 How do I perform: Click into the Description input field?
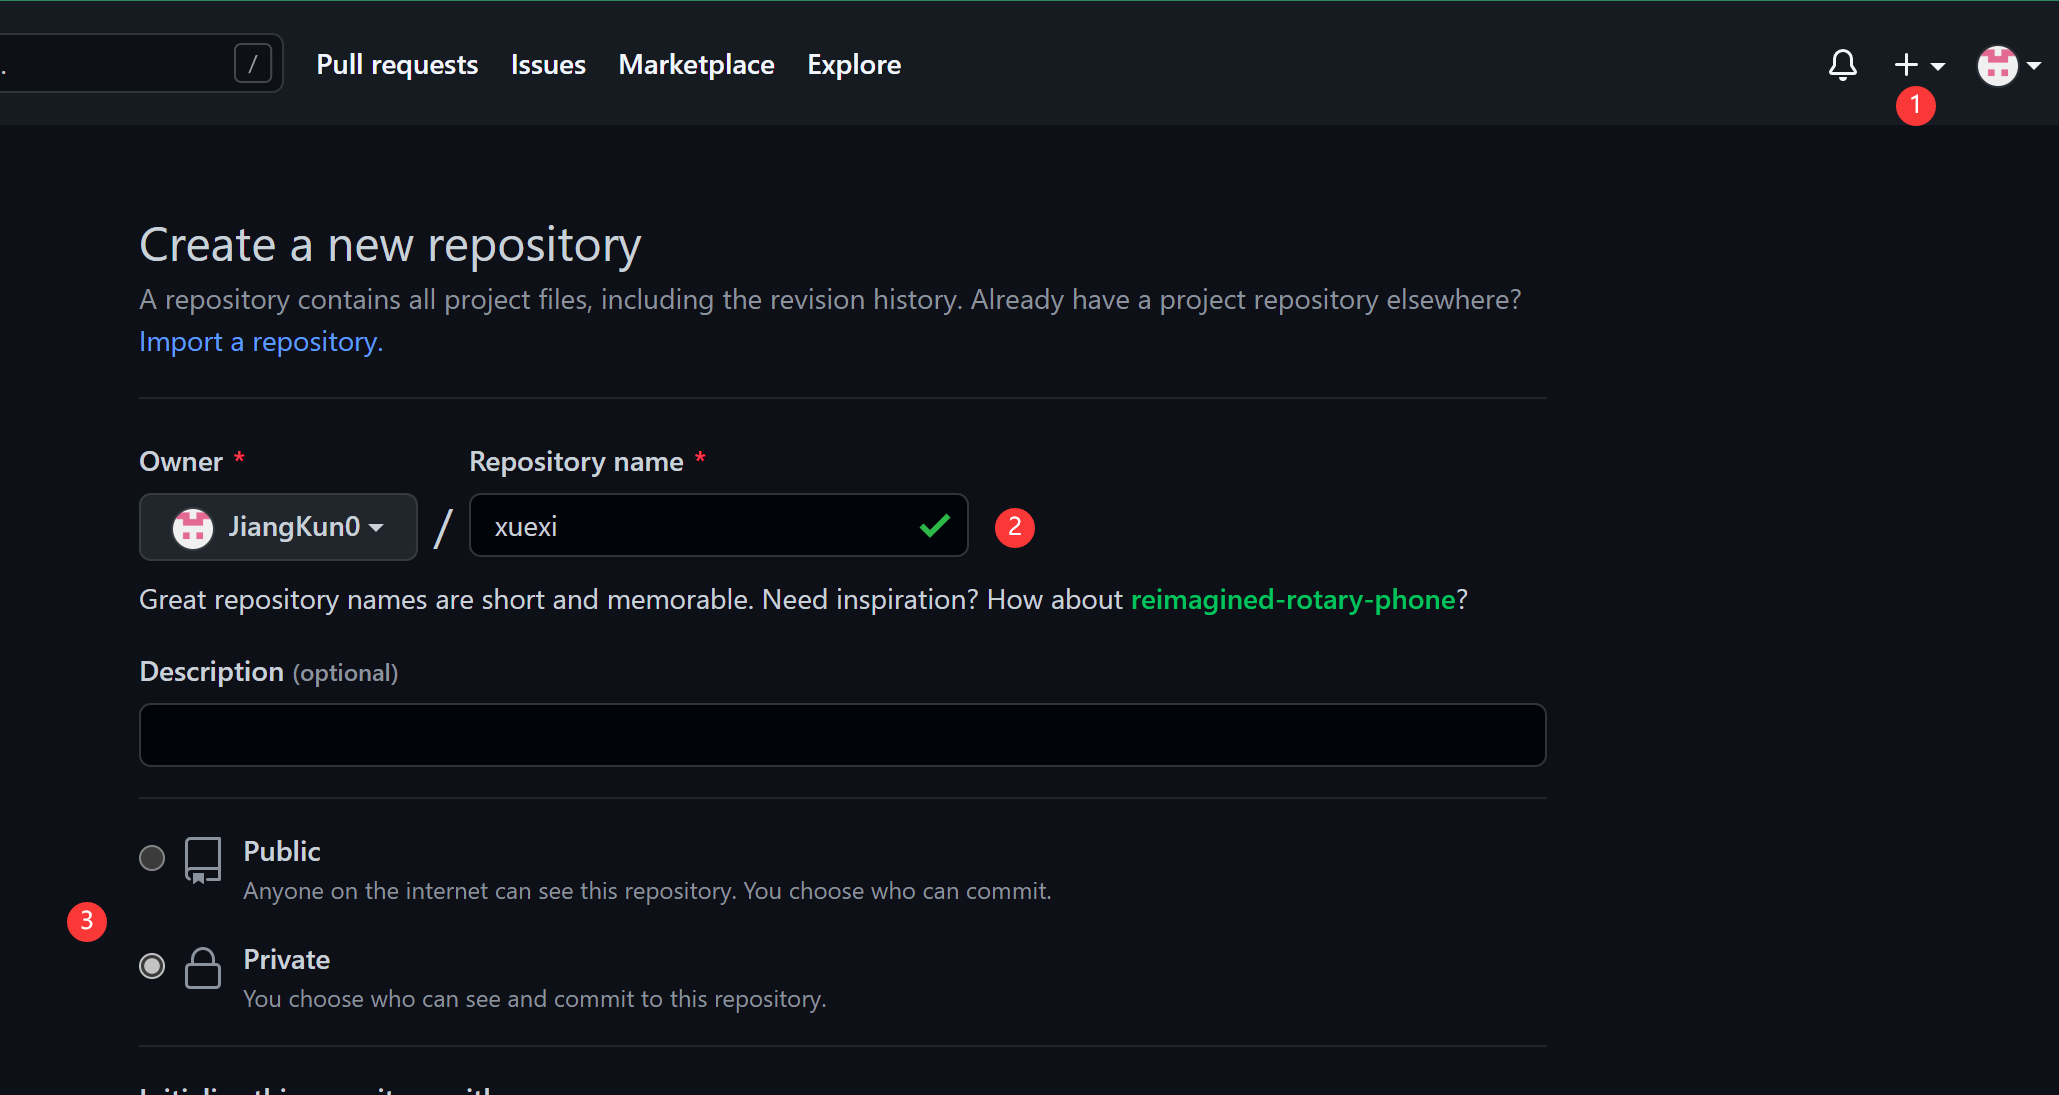pyautogui.click(x=842, y=735)
